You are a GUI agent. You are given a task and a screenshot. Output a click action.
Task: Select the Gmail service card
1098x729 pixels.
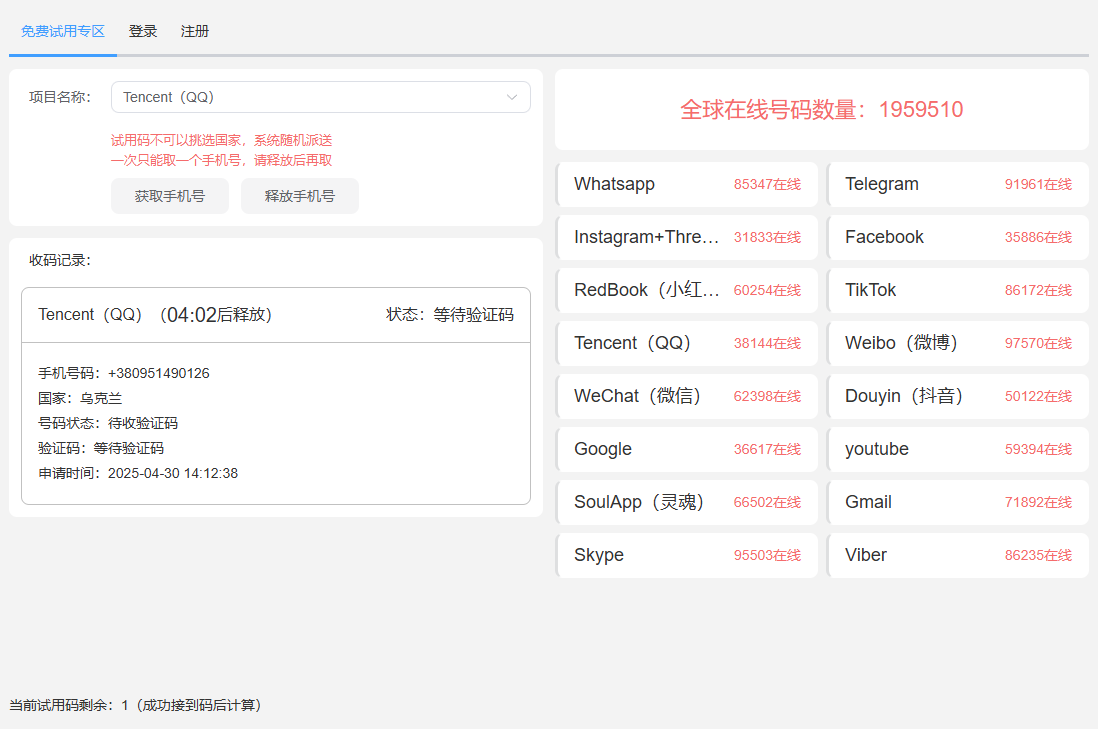(x=958, y=502)
